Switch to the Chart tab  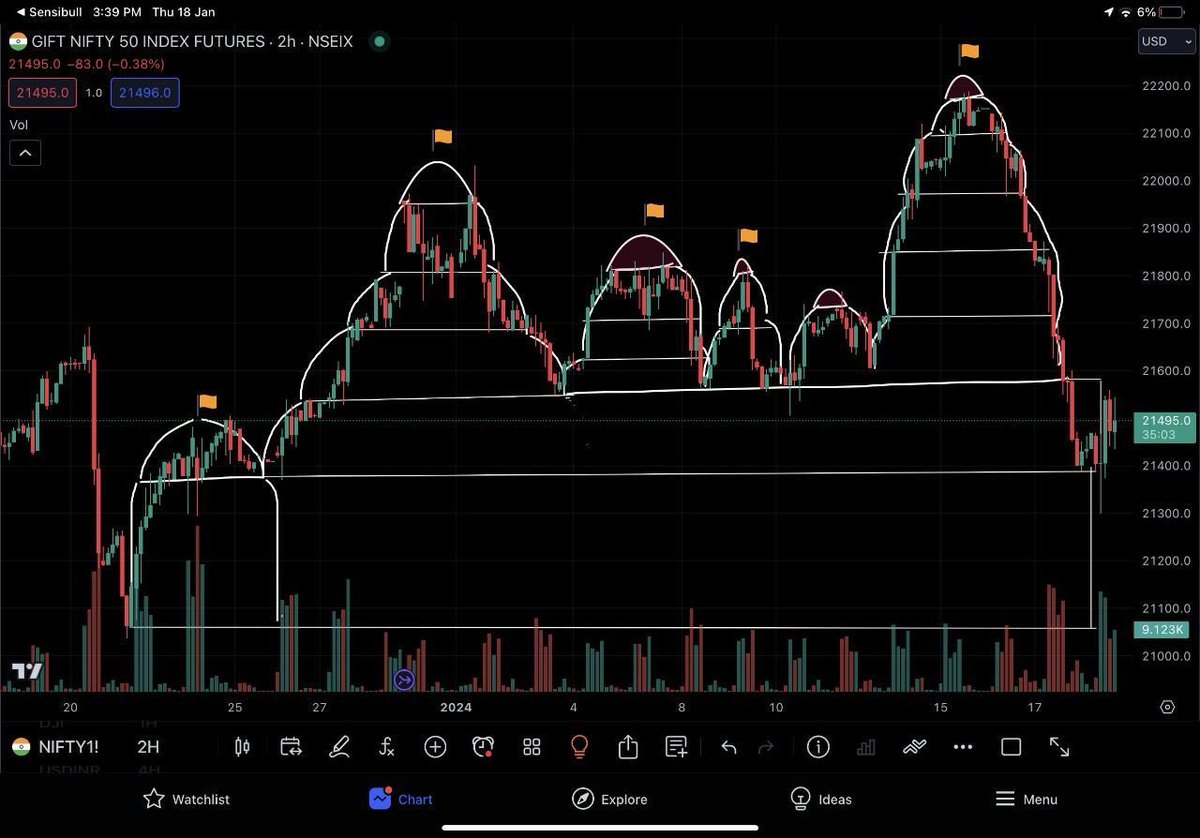tap(400, 799)
